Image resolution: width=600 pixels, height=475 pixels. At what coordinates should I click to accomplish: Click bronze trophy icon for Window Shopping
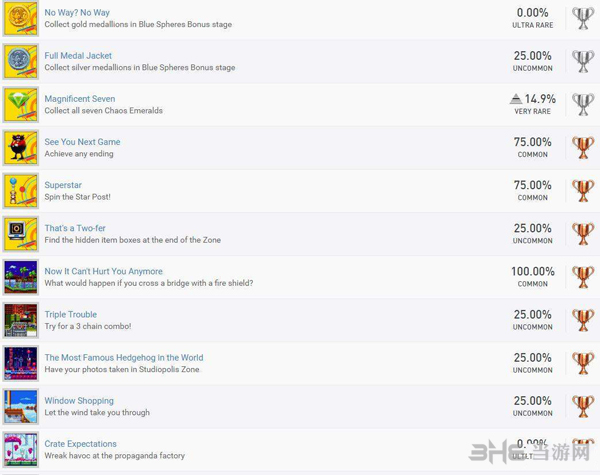(x=583, y=406)
